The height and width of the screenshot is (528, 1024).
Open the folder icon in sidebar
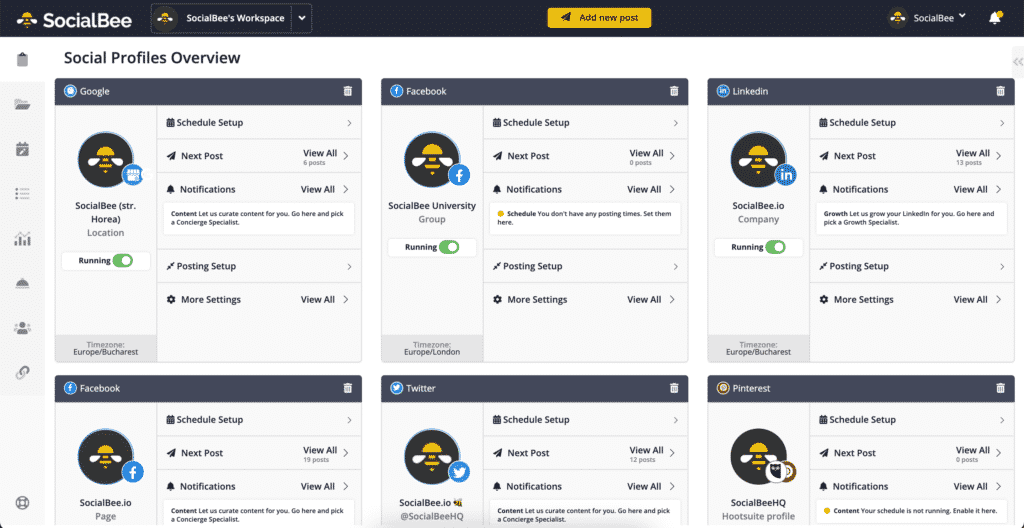pos(23,105)
